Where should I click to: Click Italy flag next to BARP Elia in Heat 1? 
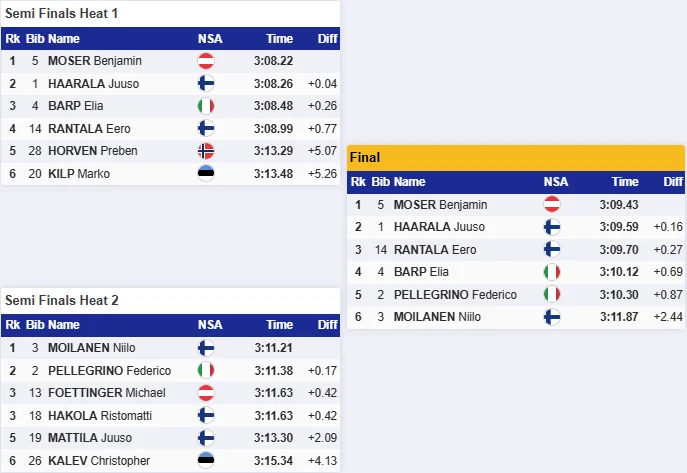pos(206,106)
